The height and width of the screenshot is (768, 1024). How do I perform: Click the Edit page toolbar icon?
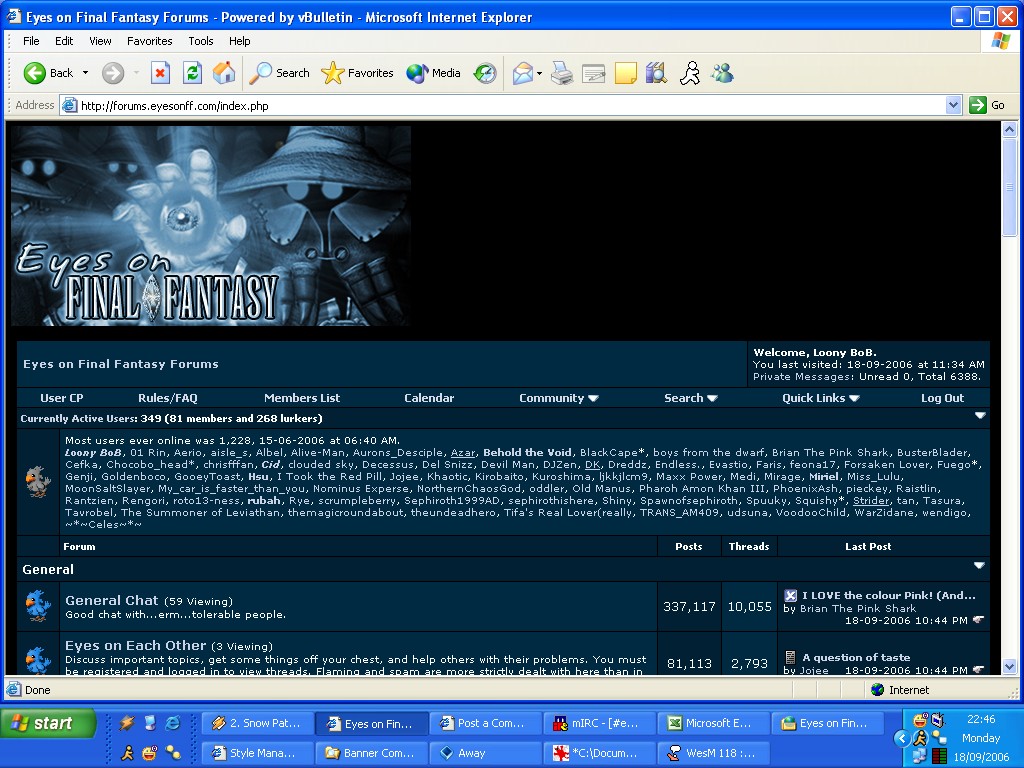click(594, 72)
